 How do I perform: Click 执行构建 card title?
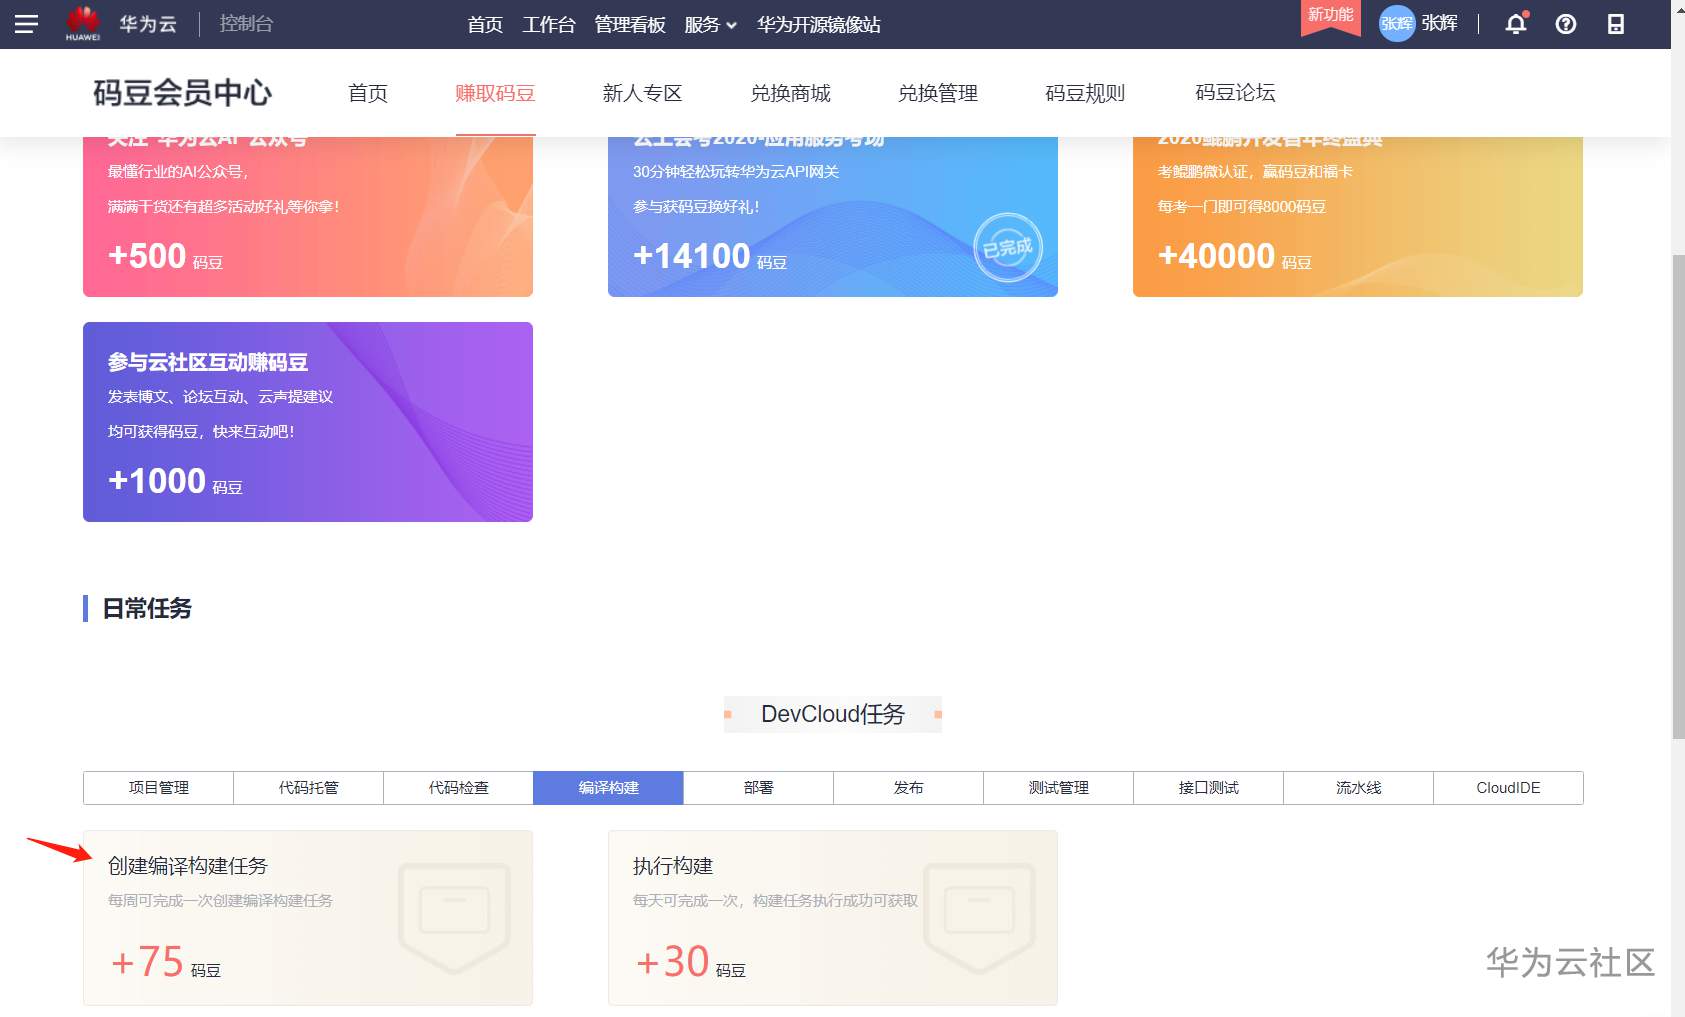(673, 866)
